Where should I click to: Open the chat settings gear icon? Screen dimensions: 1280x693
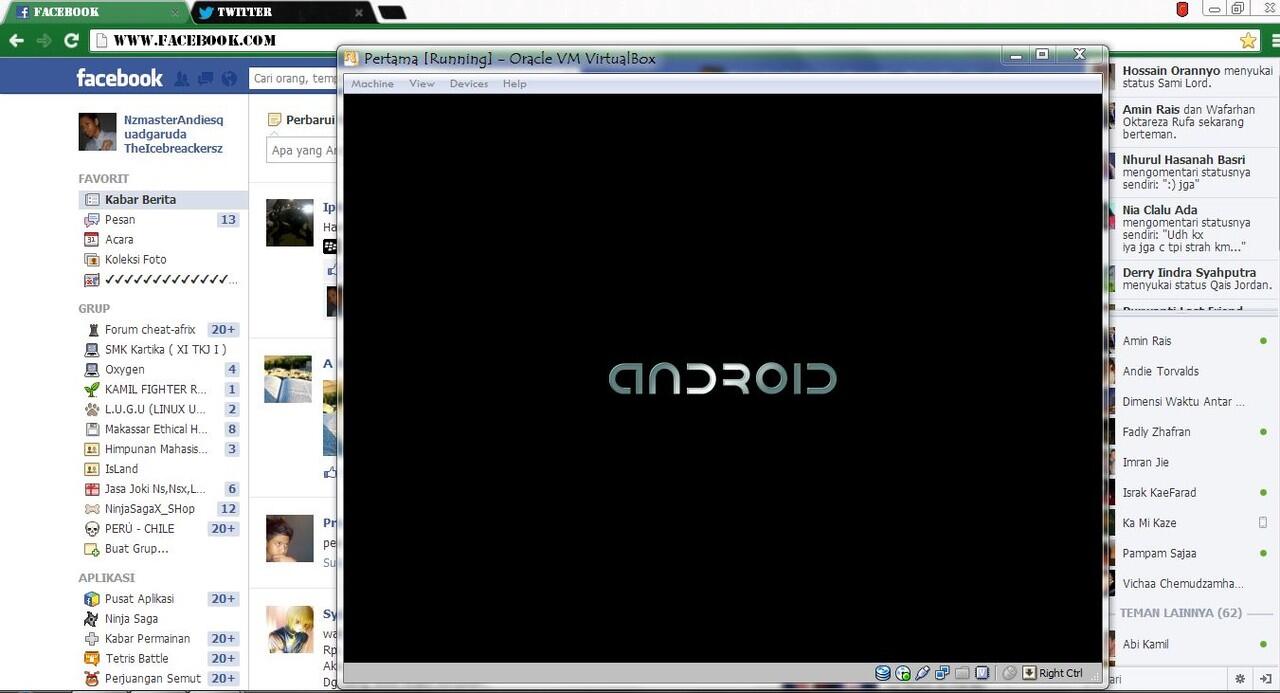point(1240,679)
